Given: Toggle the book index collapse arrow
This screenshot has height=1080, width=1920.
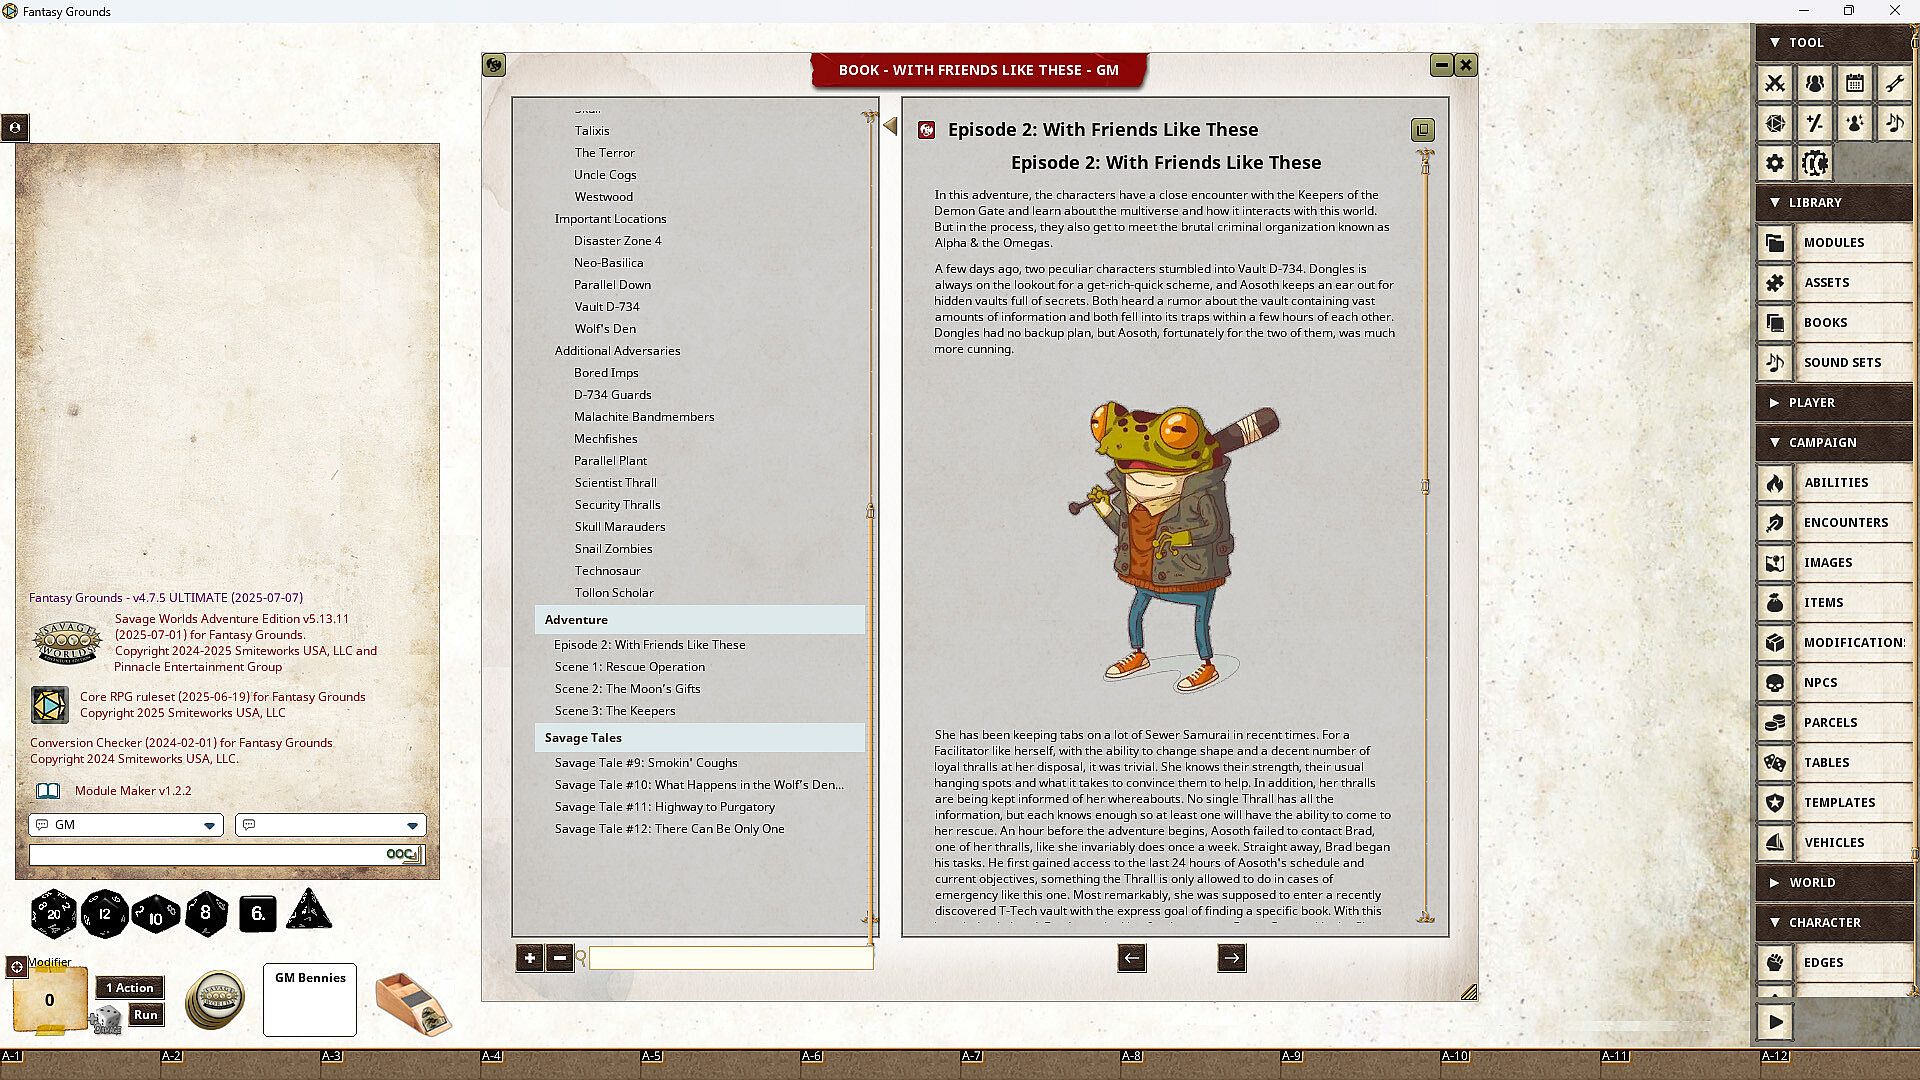Looking at the screenshot, I should pyautogui.click(x=890, y=126).
